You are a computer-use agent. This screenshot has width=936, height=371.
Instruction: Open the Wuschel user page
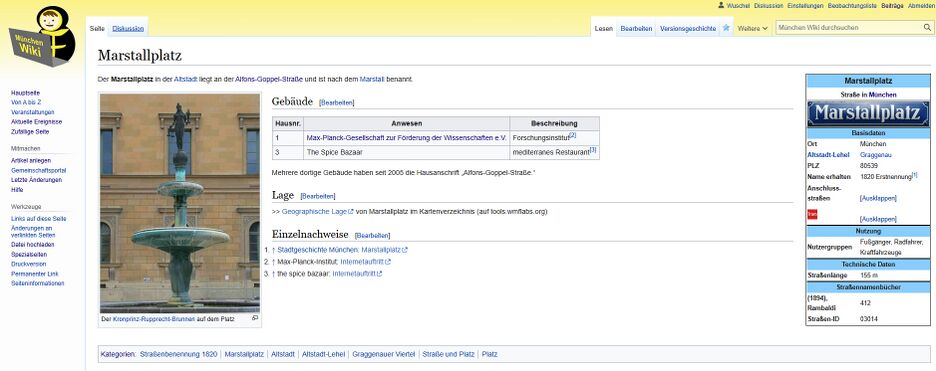[x=738, y=5]
